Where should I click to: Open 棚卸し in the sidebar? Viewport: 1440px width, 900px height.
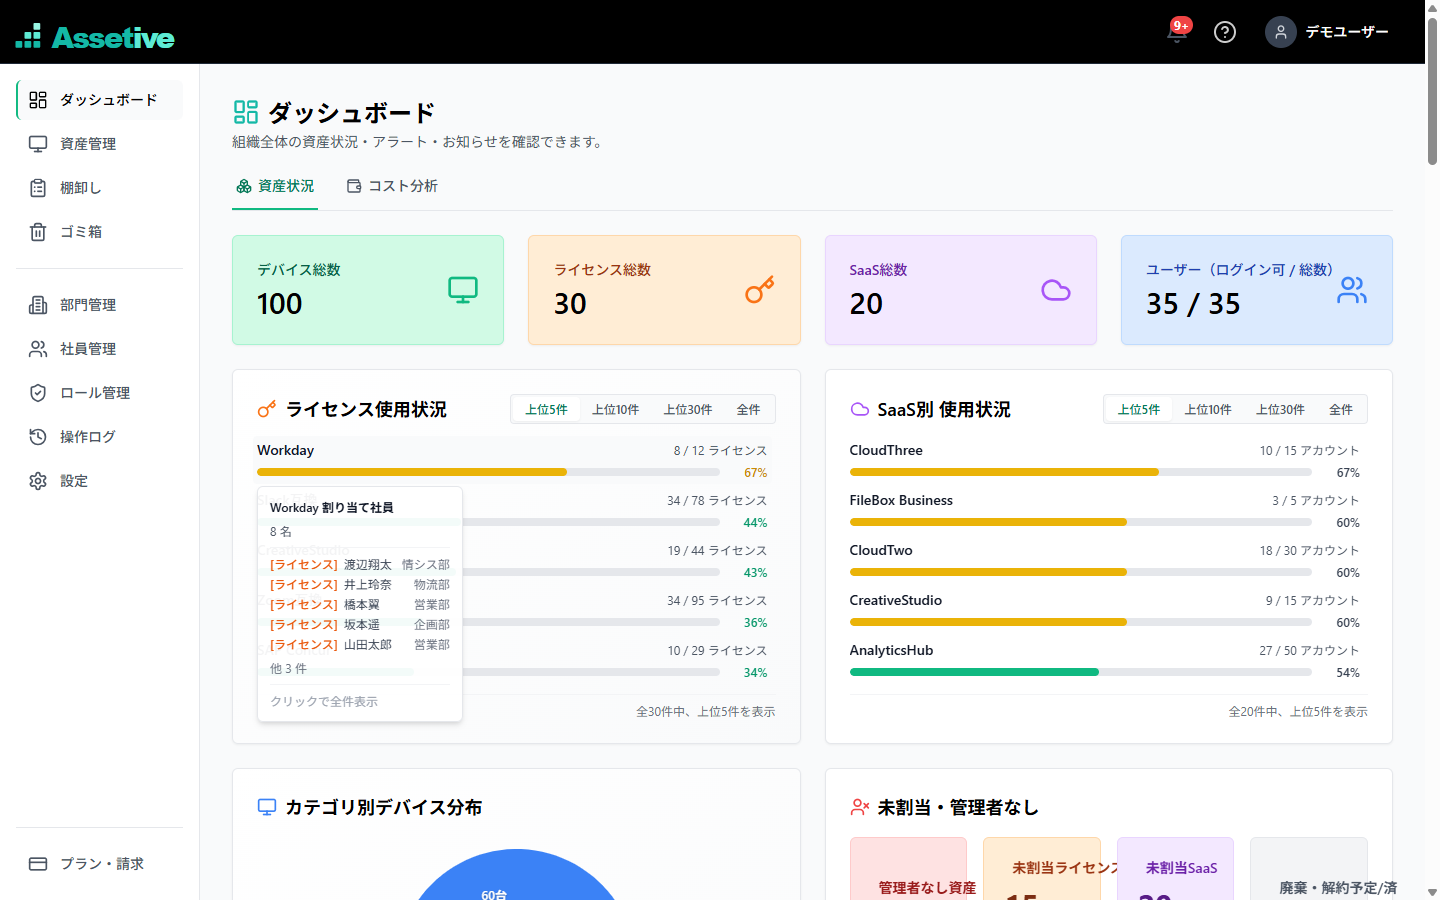(x=100, y=188)
